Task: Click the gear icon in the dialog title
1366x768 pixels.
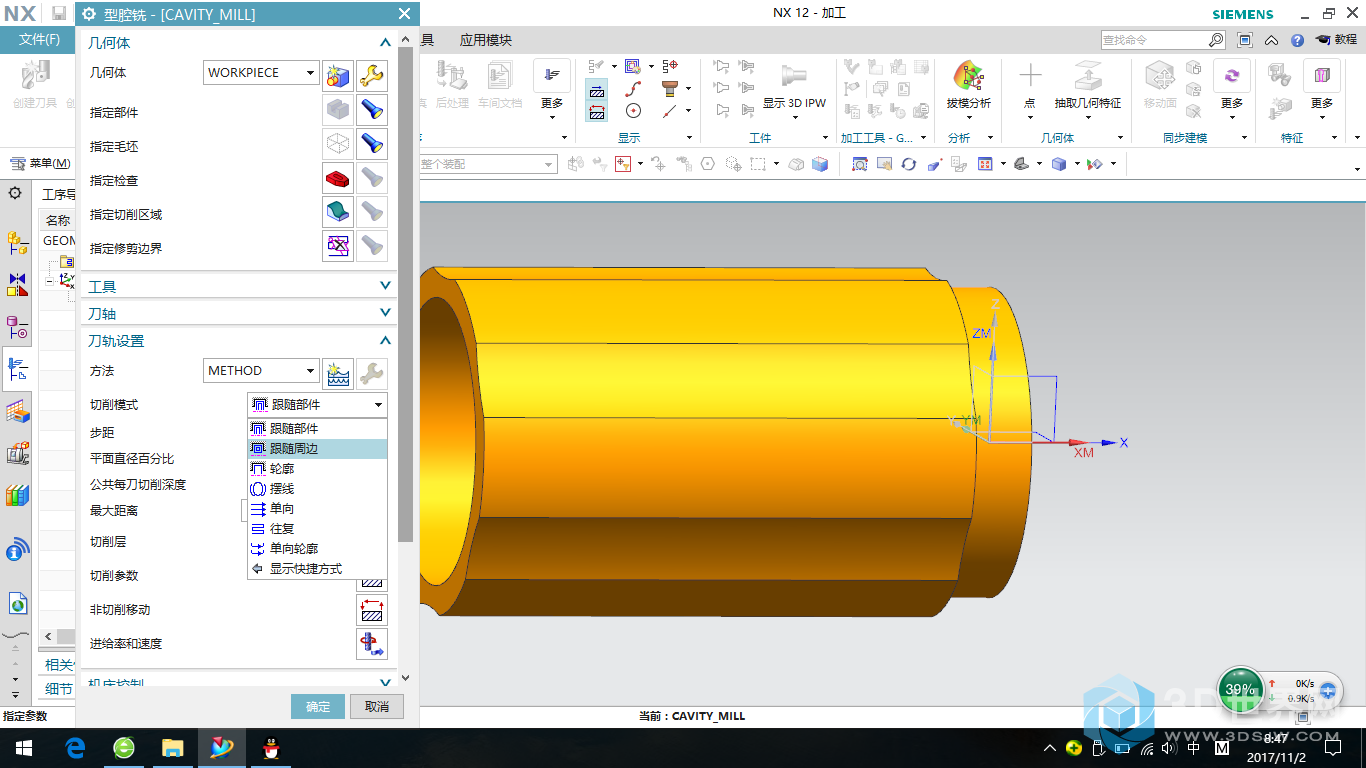Action: pos(89,14)
